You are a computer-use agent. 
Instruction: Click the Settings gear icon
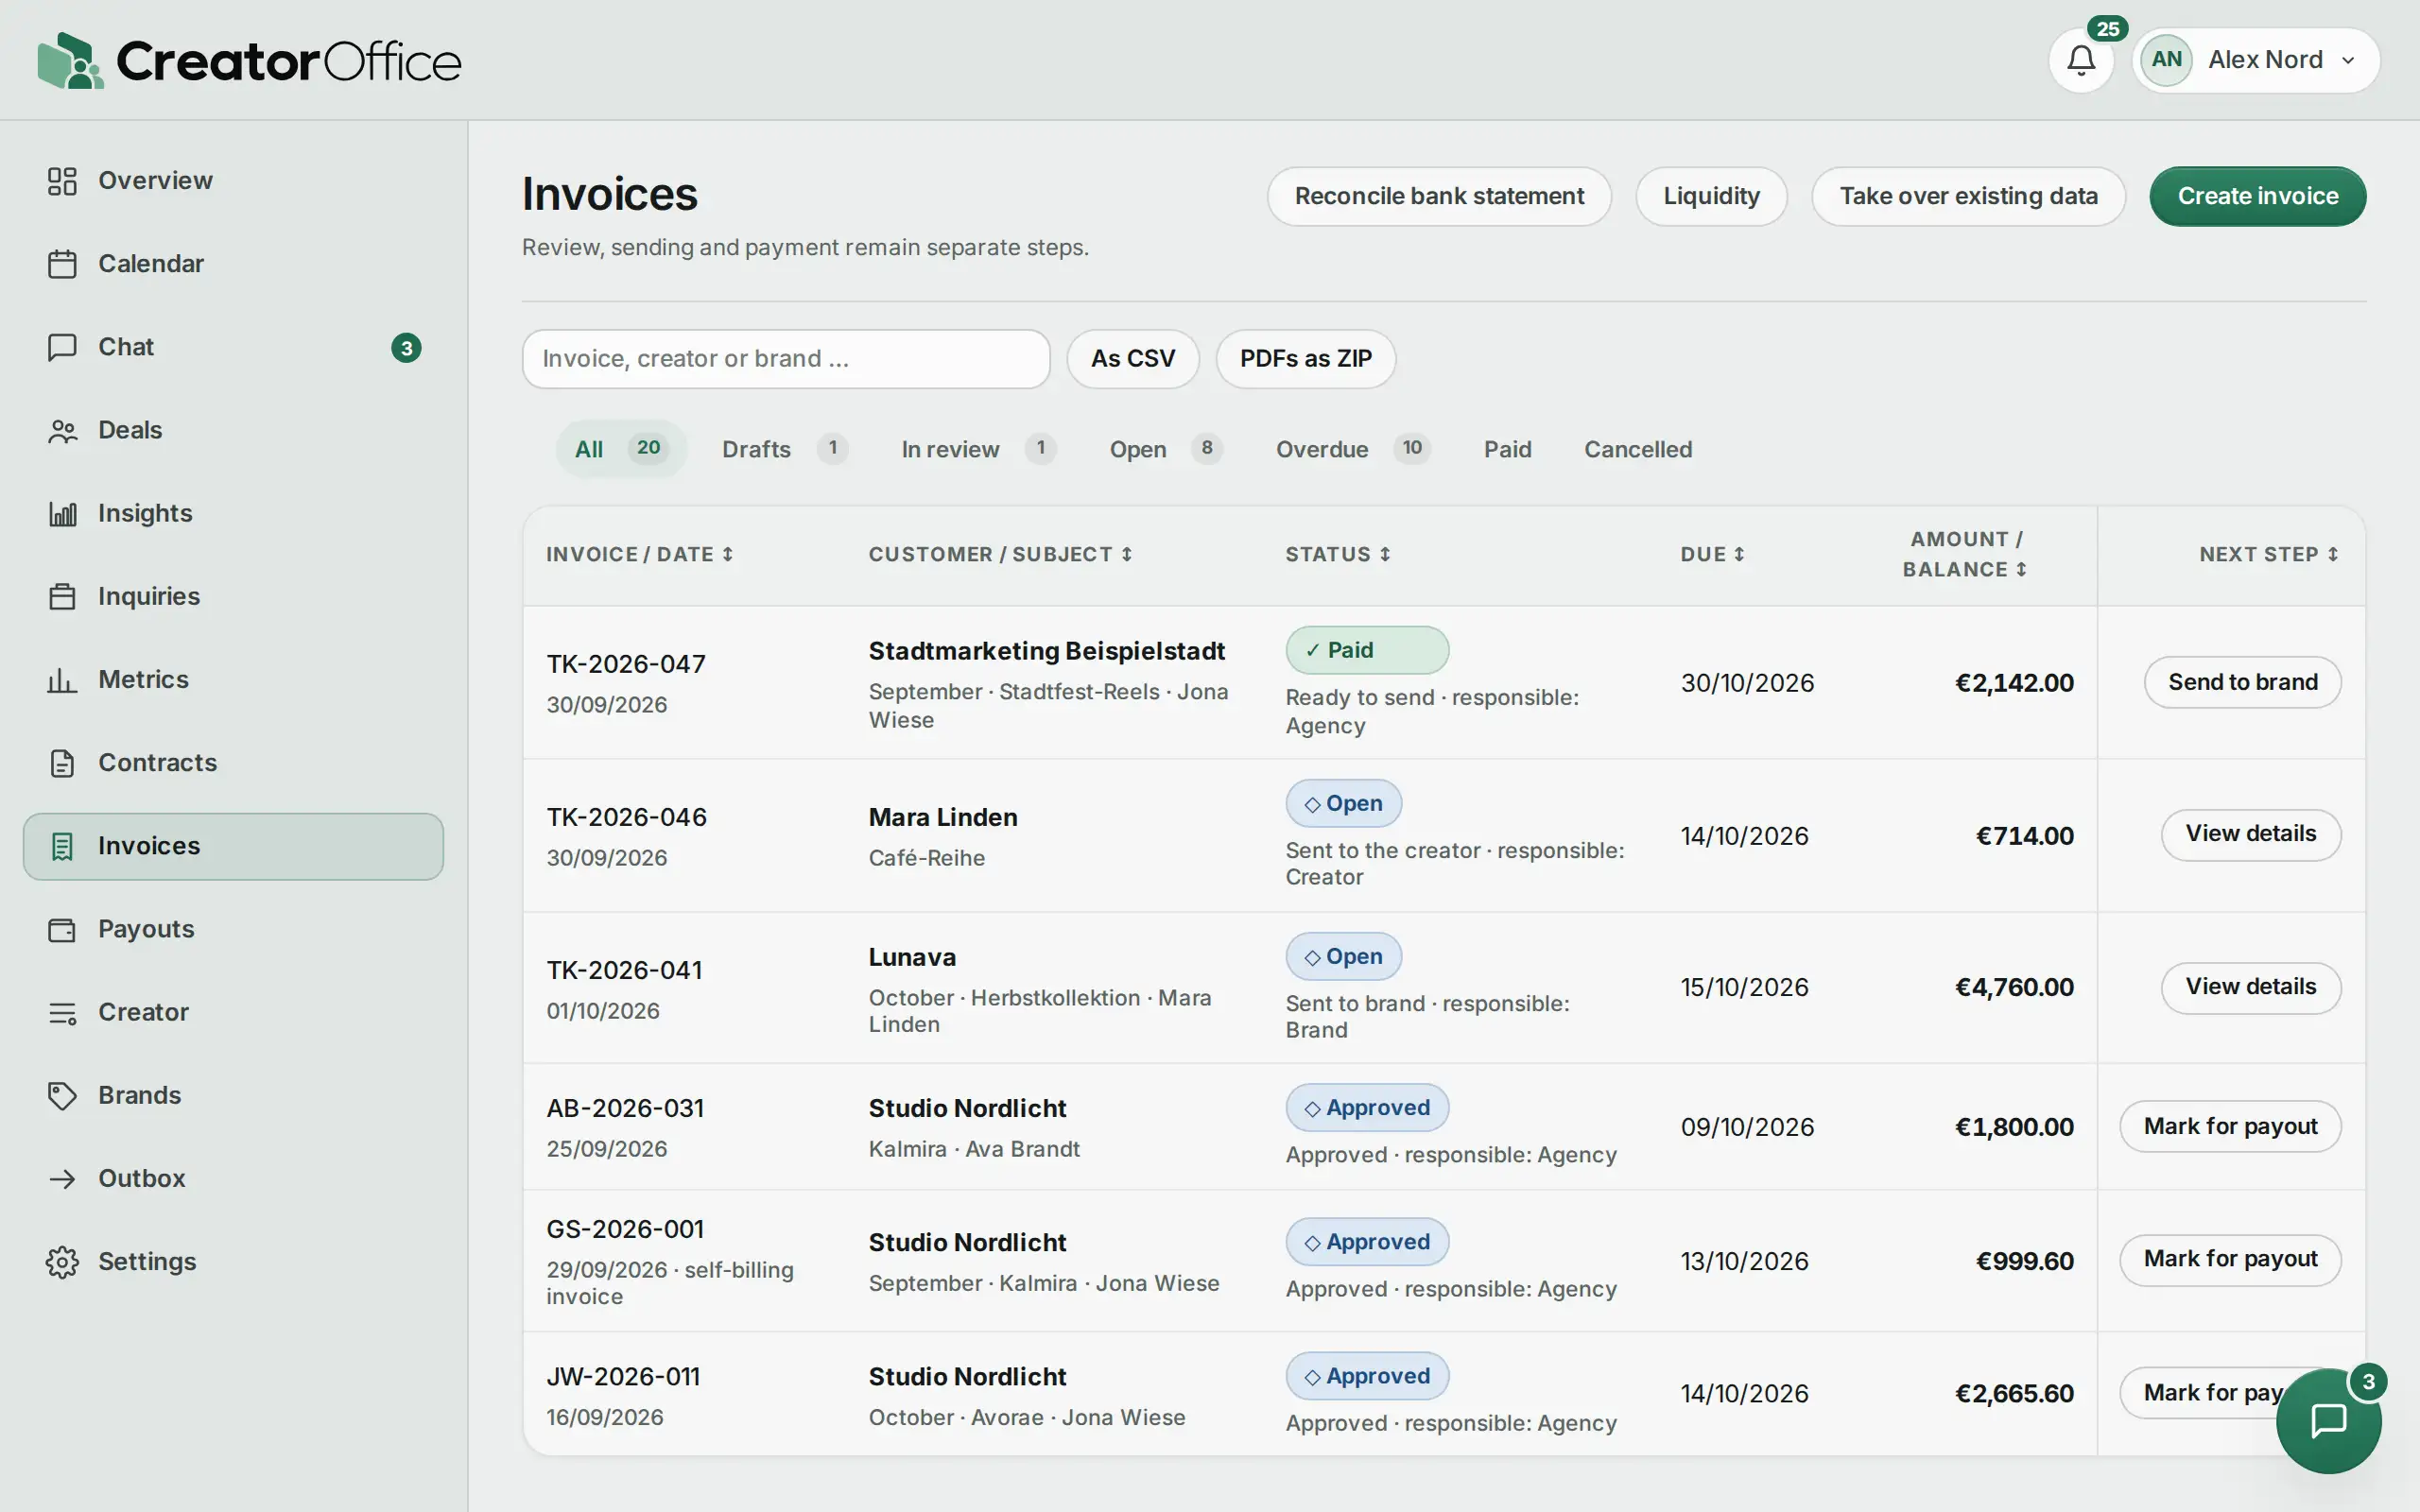click(x=62, y=1262)
